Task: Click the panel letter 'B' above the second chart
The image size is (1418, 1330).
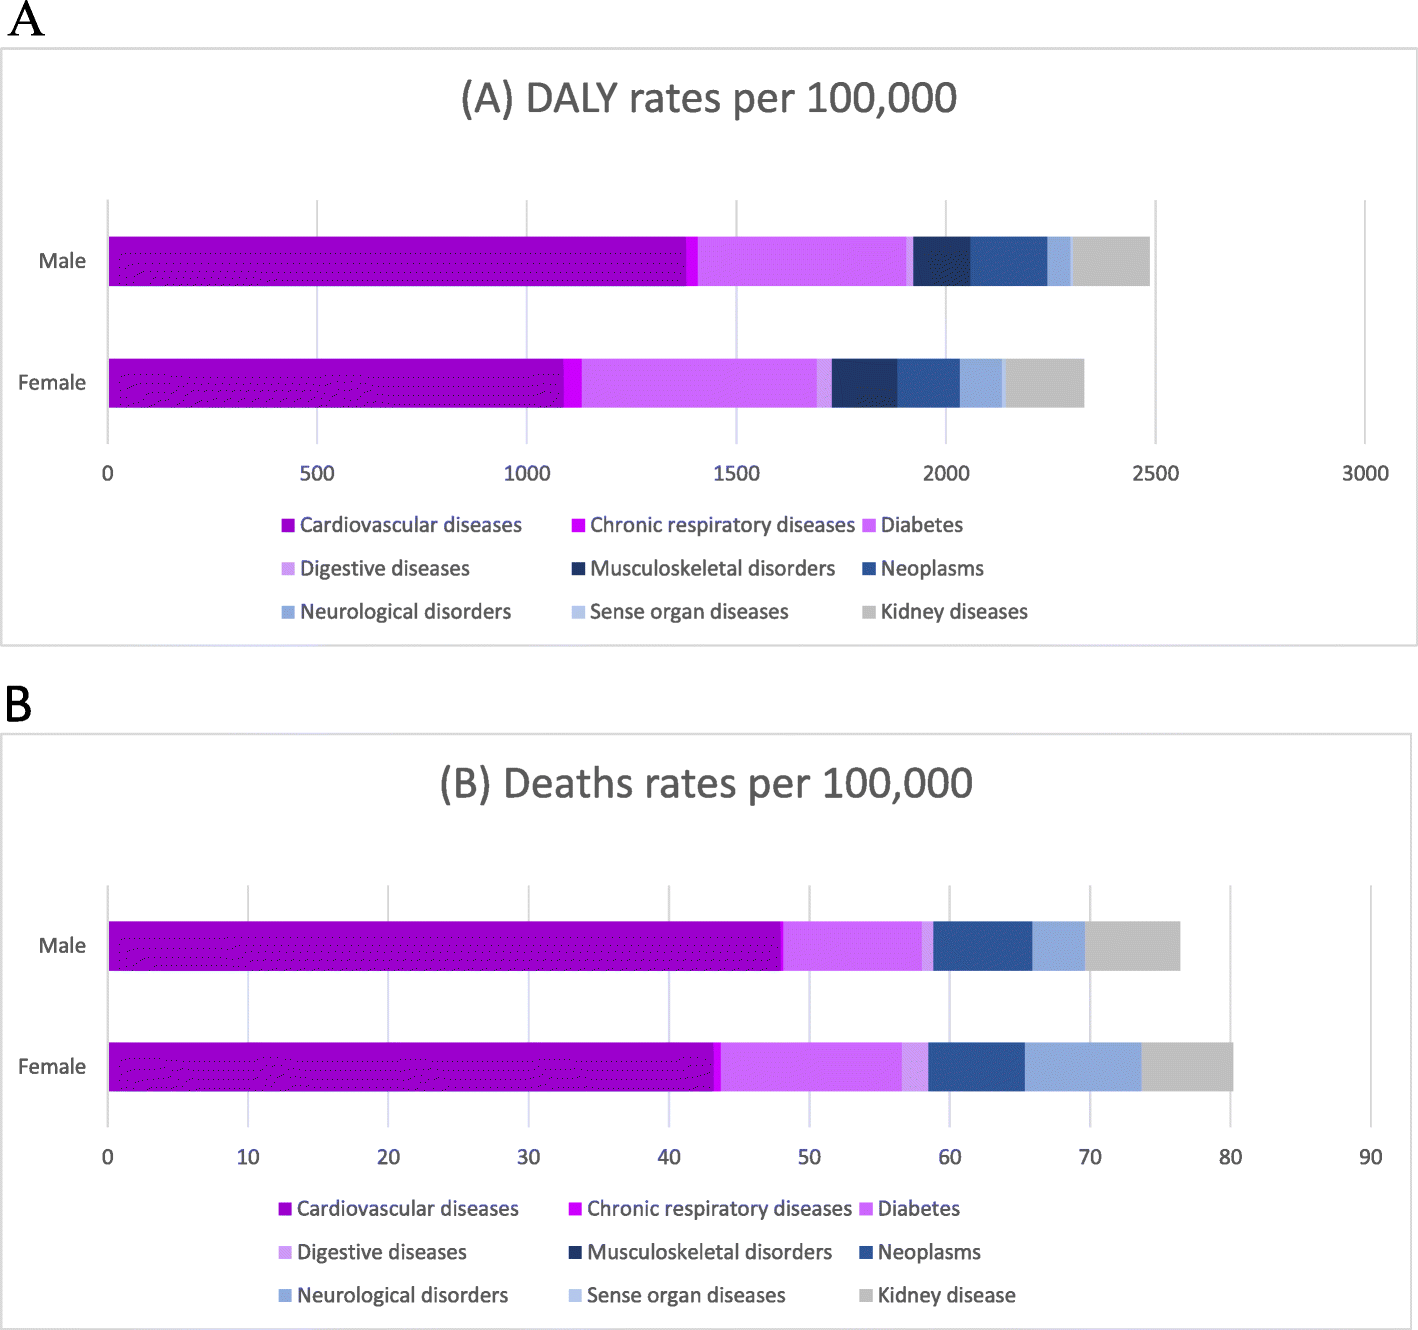Action: pyautogui.click(x=19, y=704)
